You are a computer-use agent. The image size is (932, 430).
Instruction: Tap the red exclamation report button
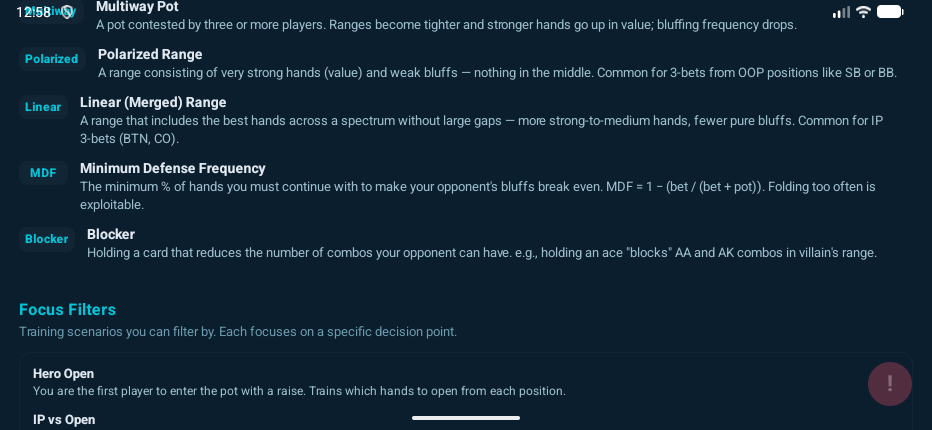pyautogui.click(x=889, y=383)
